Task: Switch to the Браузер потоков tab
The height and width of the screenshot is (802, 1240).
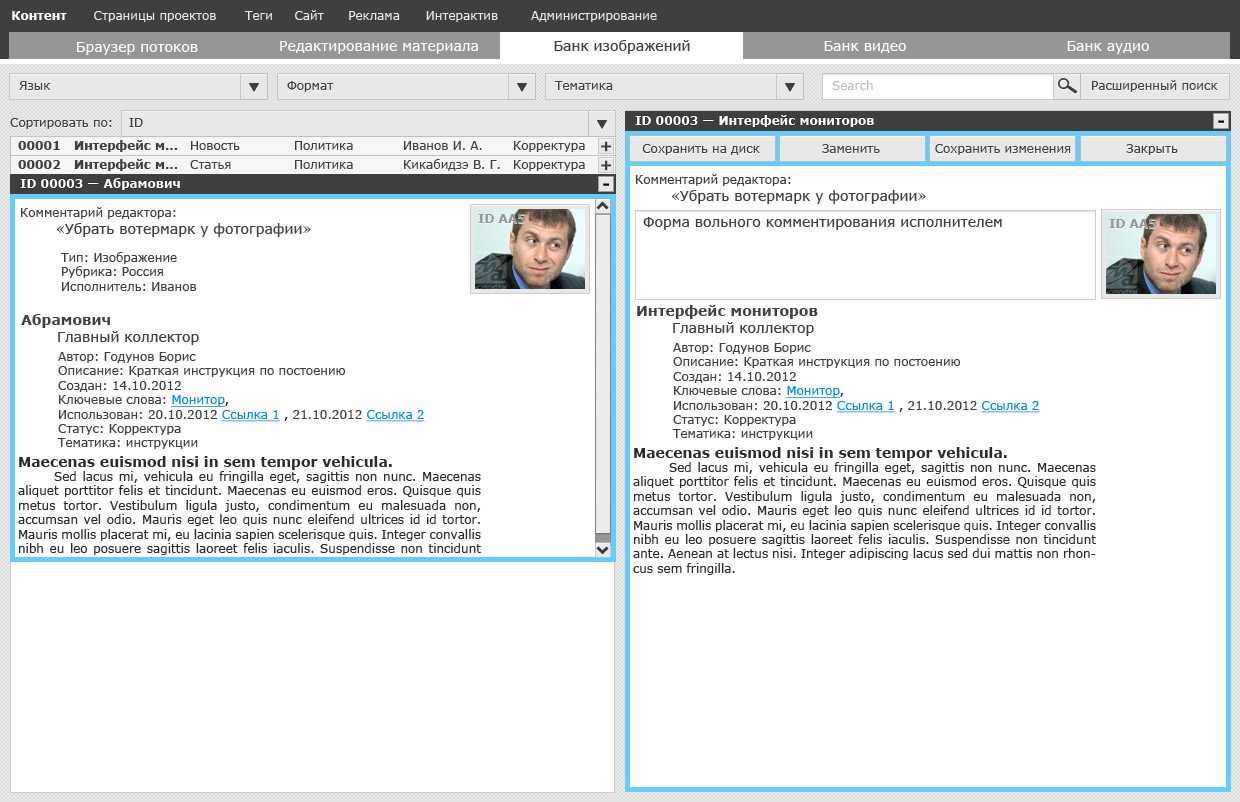Action: 137,46
